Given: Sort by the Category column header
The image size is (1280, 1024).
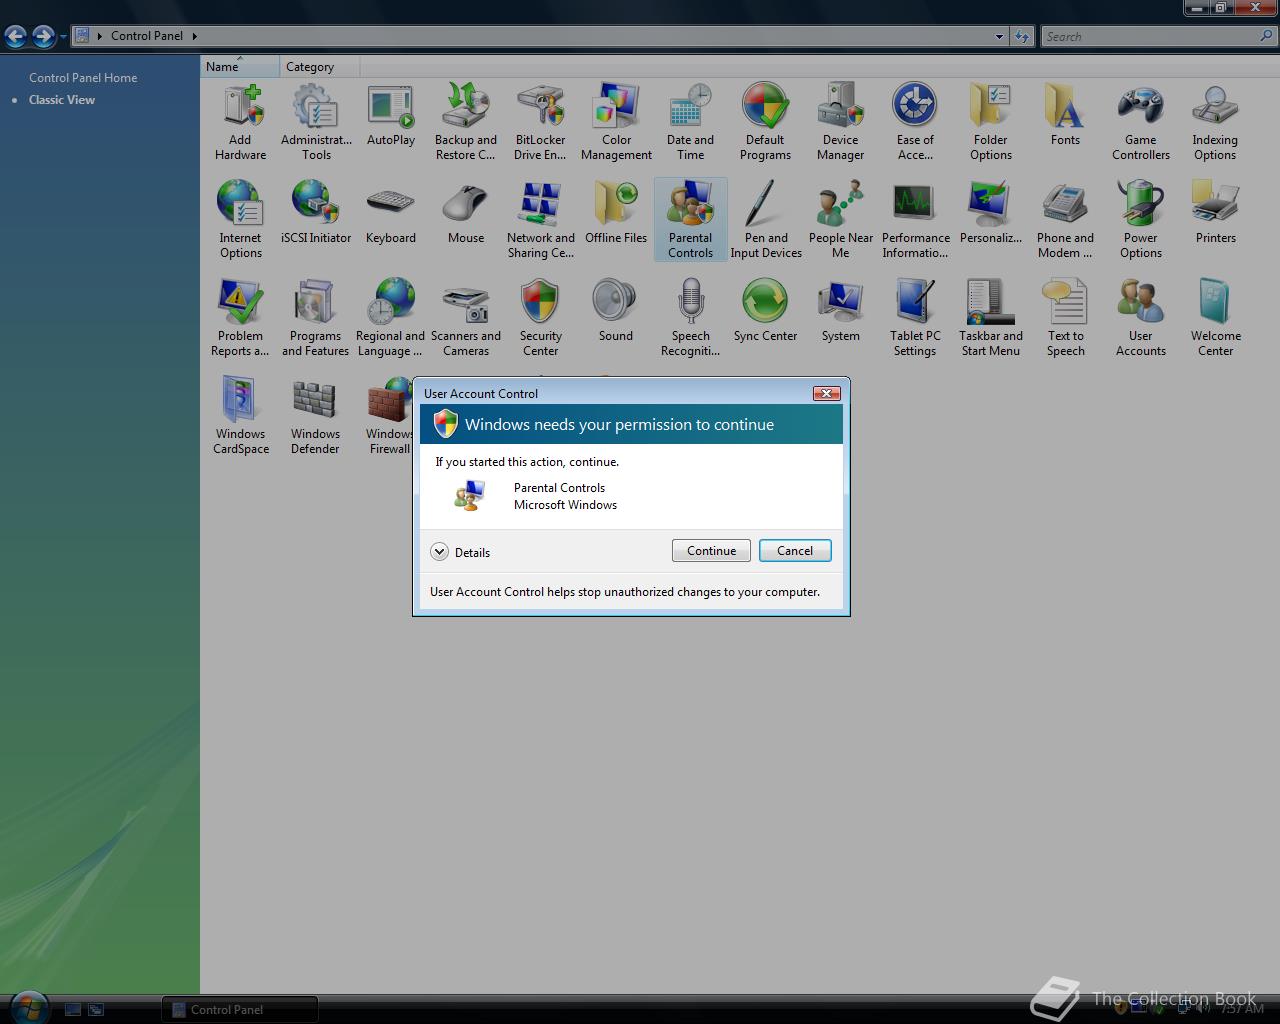Looking at the screenshot, I should 319,67.
